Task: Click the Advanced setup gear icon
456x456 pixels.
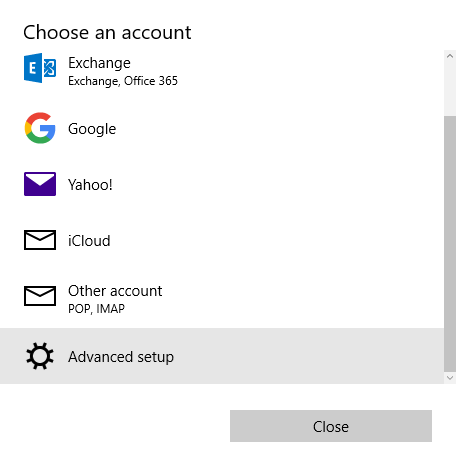Action: (x=40, y=356)
